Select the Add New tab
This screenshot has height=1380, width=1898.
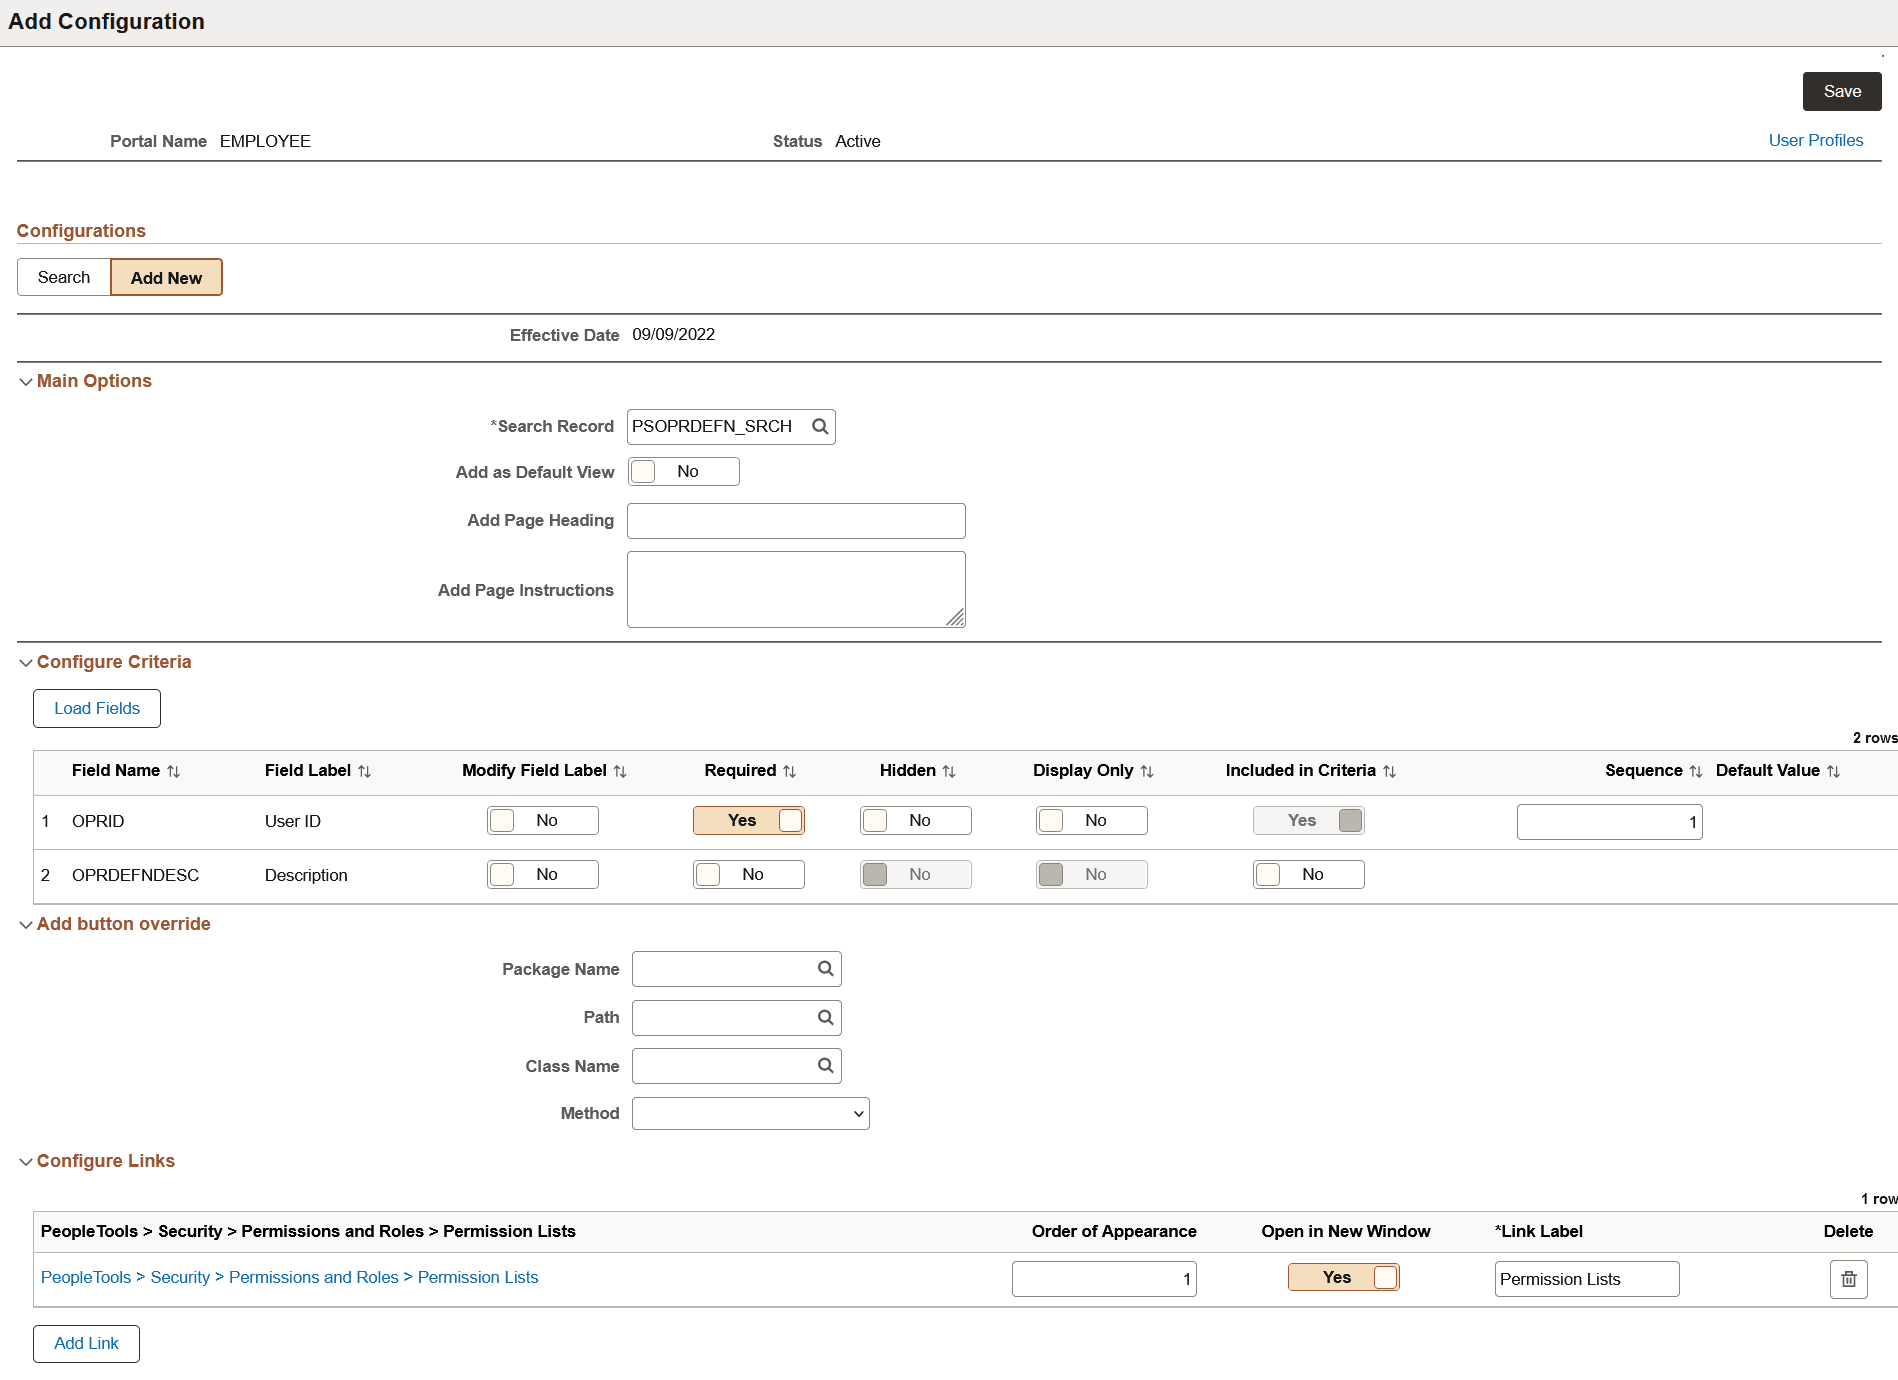click(x=166, y=277)
